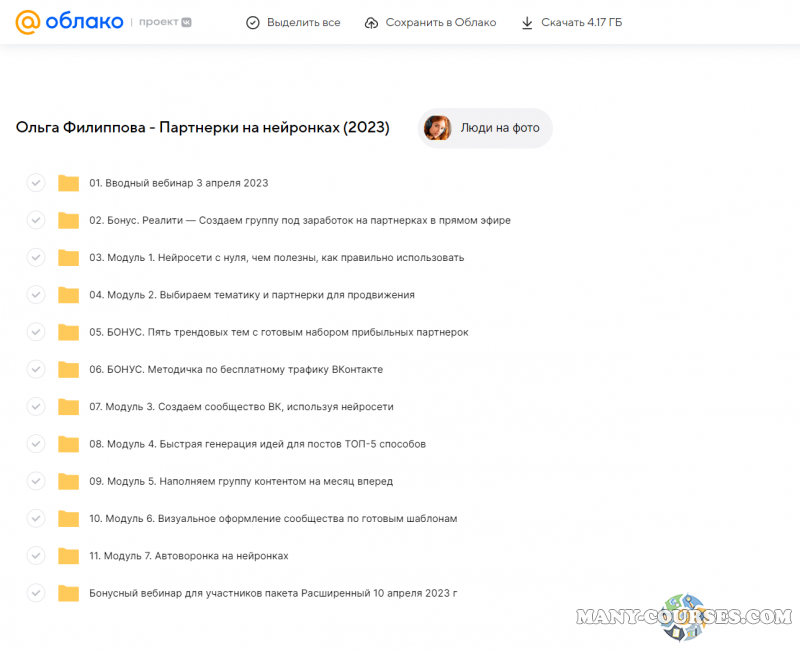Open folder icon for 11. Модуль 7
This screenshot has height=650, width=800.
coord(68,556)
